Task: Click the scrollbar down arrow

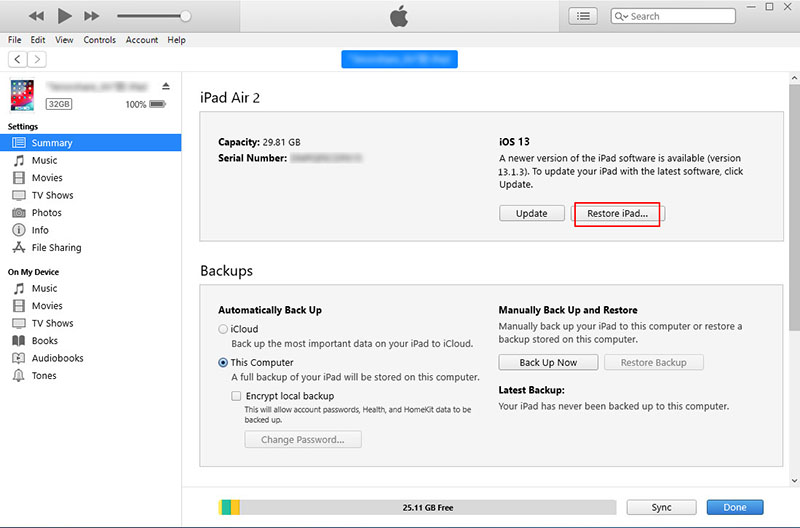Action: pos(794,481)
